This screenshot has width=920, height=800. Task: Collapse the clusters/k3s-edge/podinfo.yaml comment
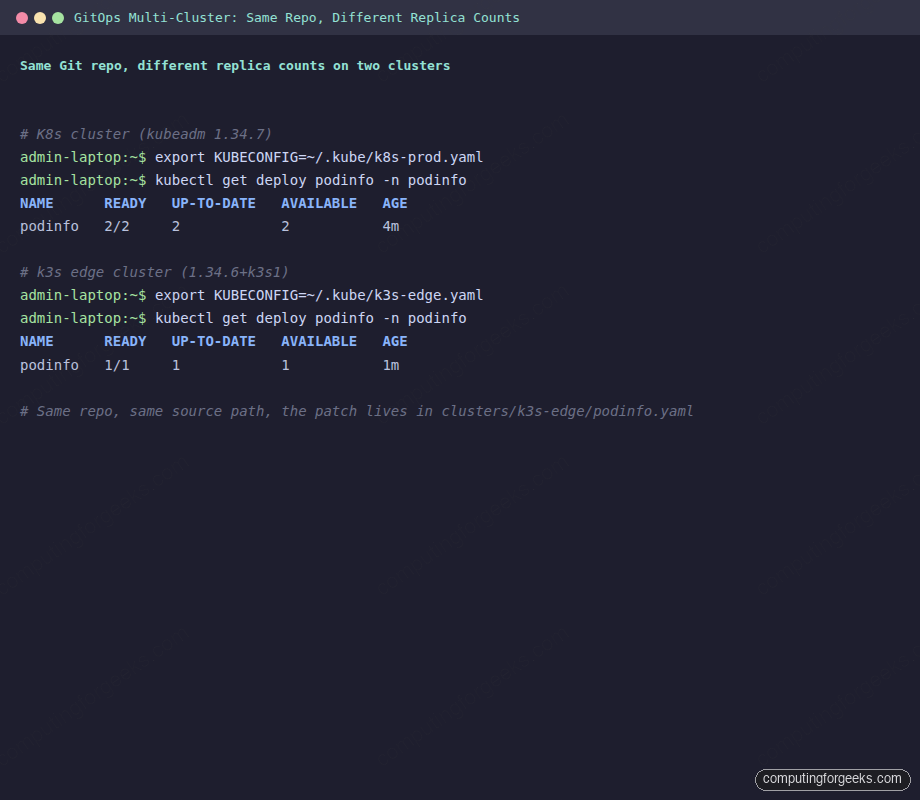[357, 411]
